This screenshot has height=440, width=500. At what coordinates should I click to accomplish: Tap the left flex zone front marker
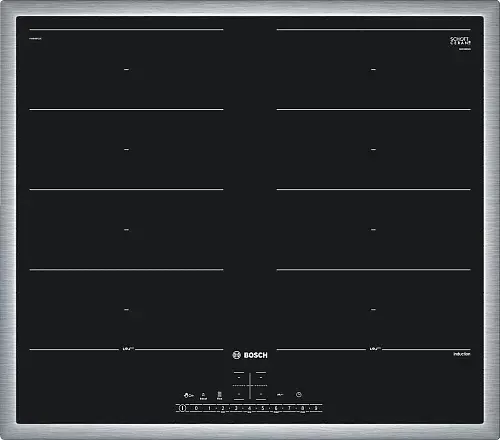(x=128, y=349)
